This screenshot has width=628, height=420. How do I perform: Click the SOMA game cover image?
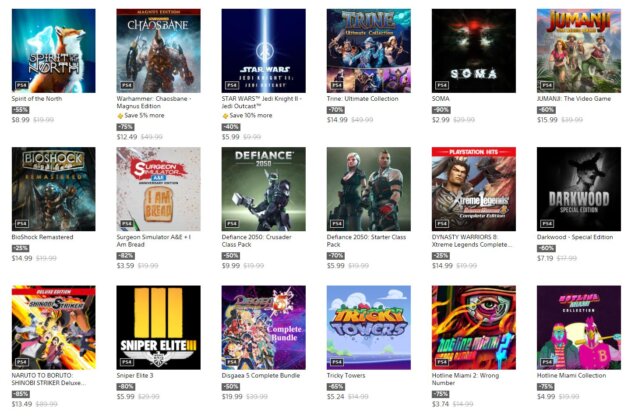pos(474,51)
